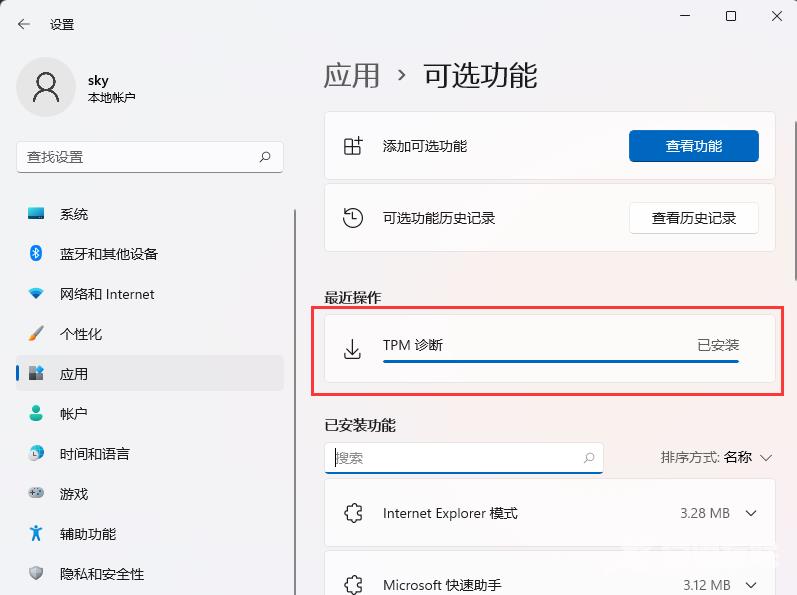
Task: Select the shield icon for 隐私和安全性
Action: pyautogui.click(x=36, y=573)
